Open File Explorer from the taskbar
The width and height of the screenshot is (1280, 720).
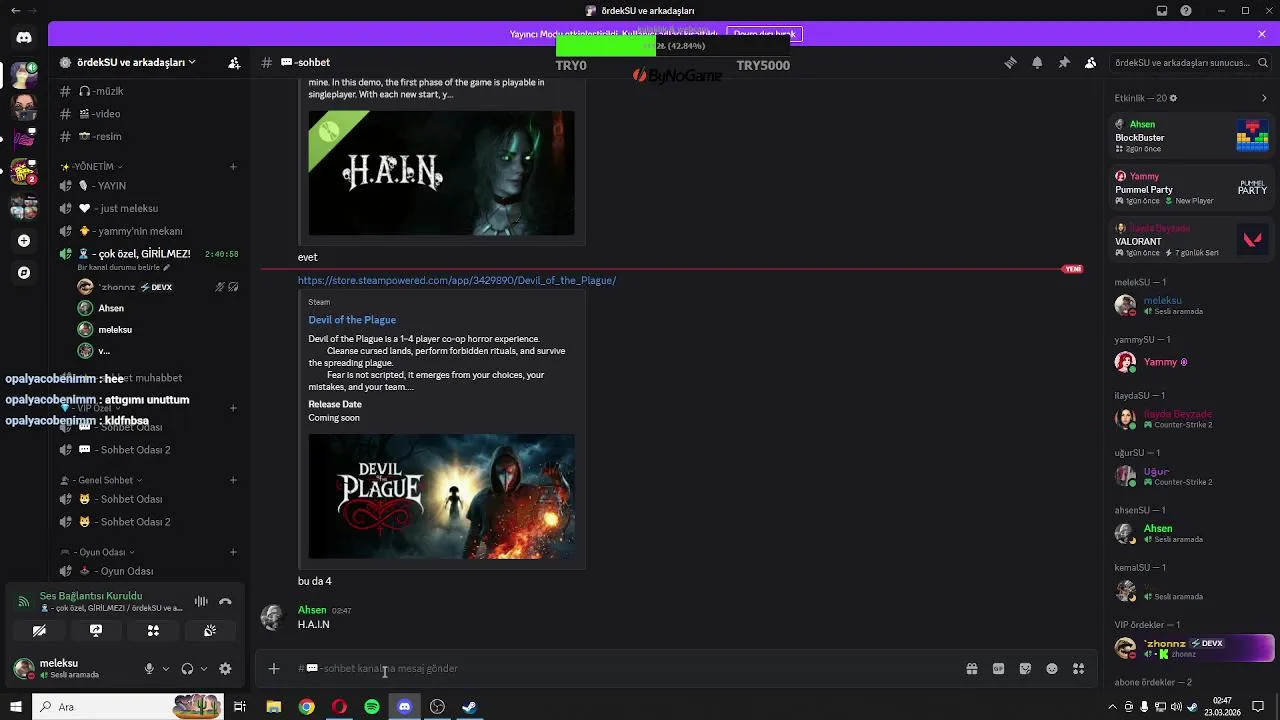pyautogui.click(x=274, y=707)
